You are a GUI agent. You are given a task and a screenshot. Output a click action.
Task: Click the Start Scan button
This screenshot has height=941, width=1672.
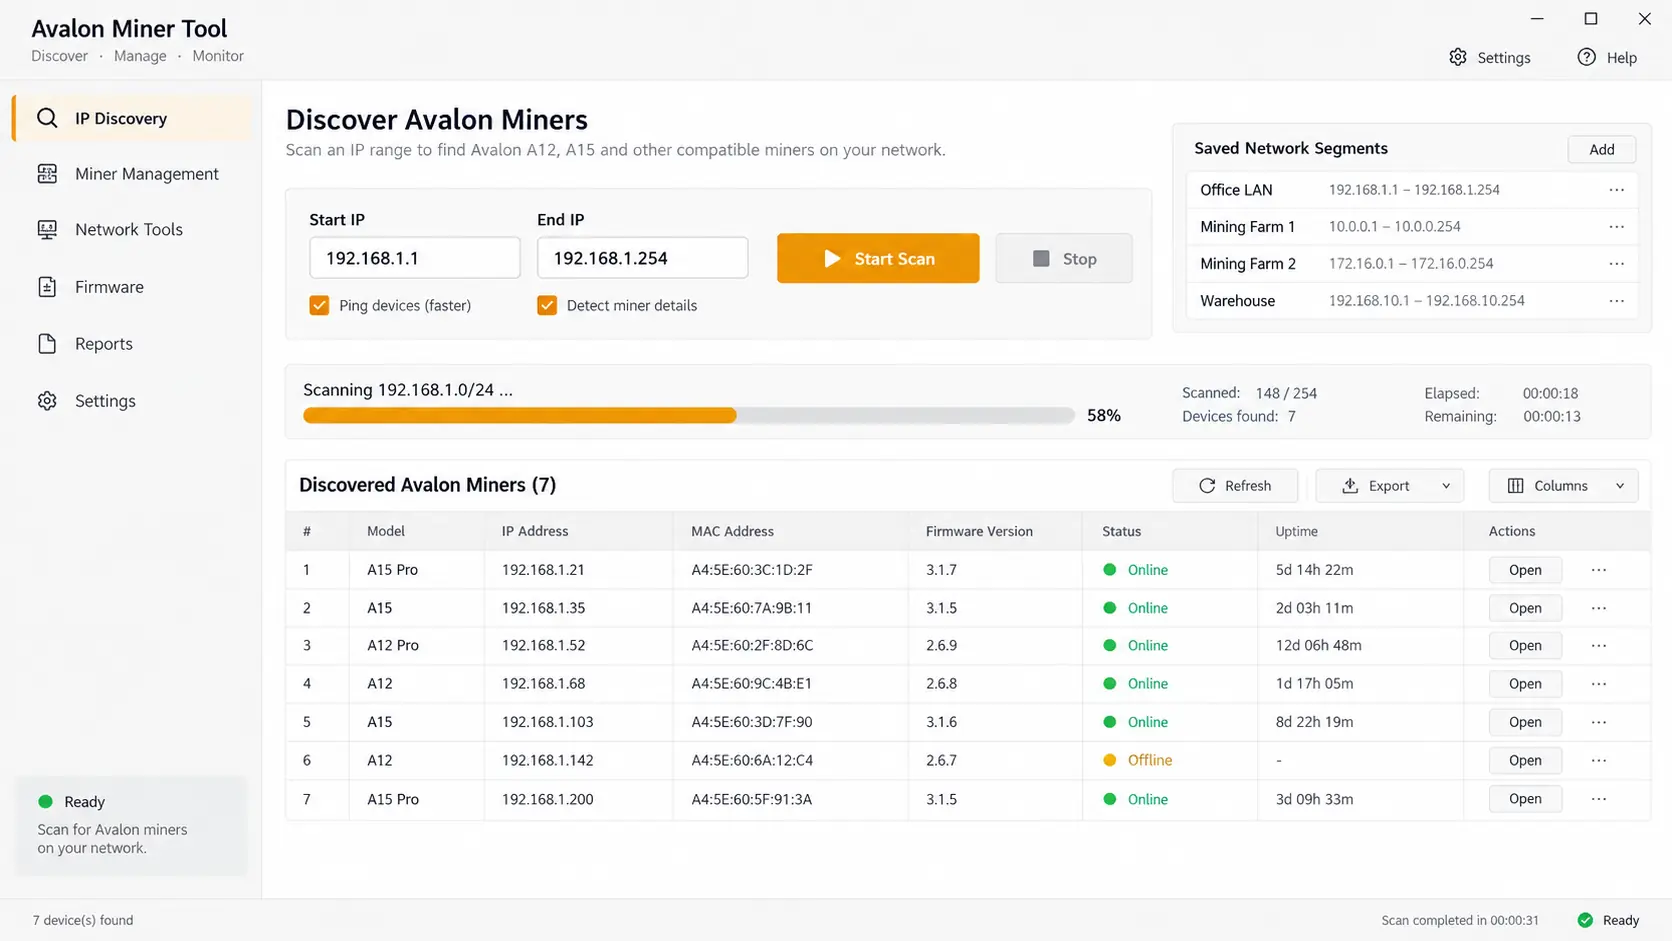(x=878, y=259)
